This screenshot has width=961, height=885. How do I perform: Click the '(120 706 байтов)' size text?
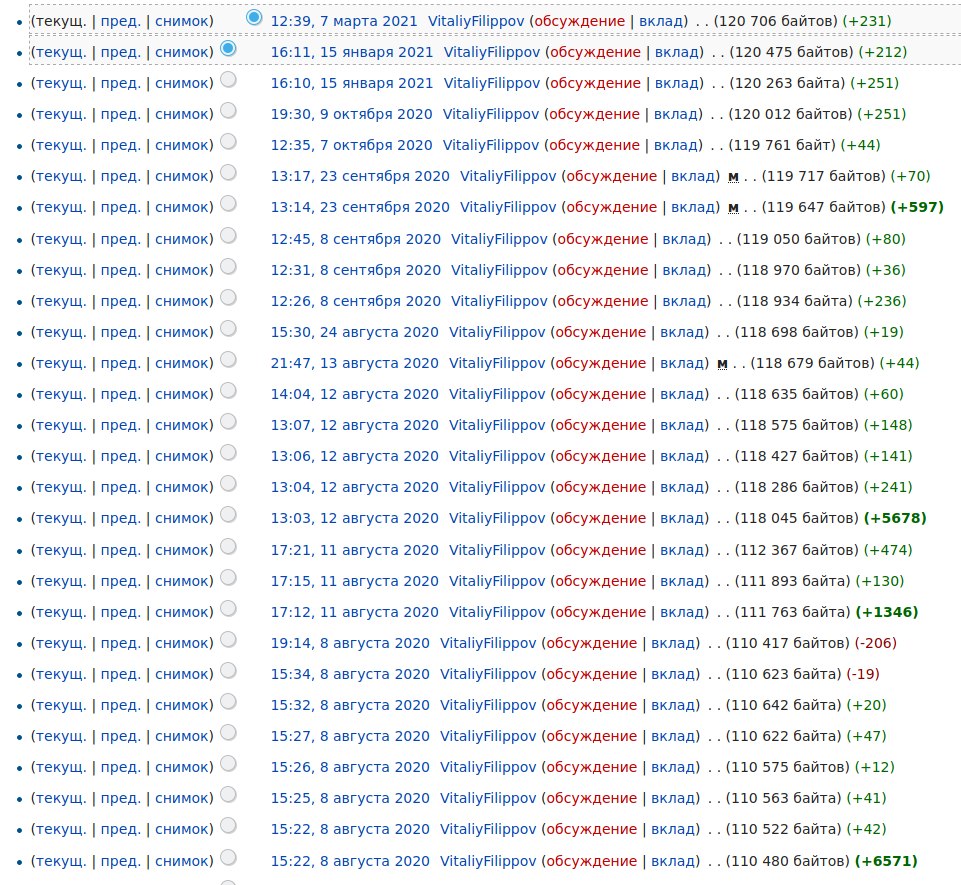[775, 21]
